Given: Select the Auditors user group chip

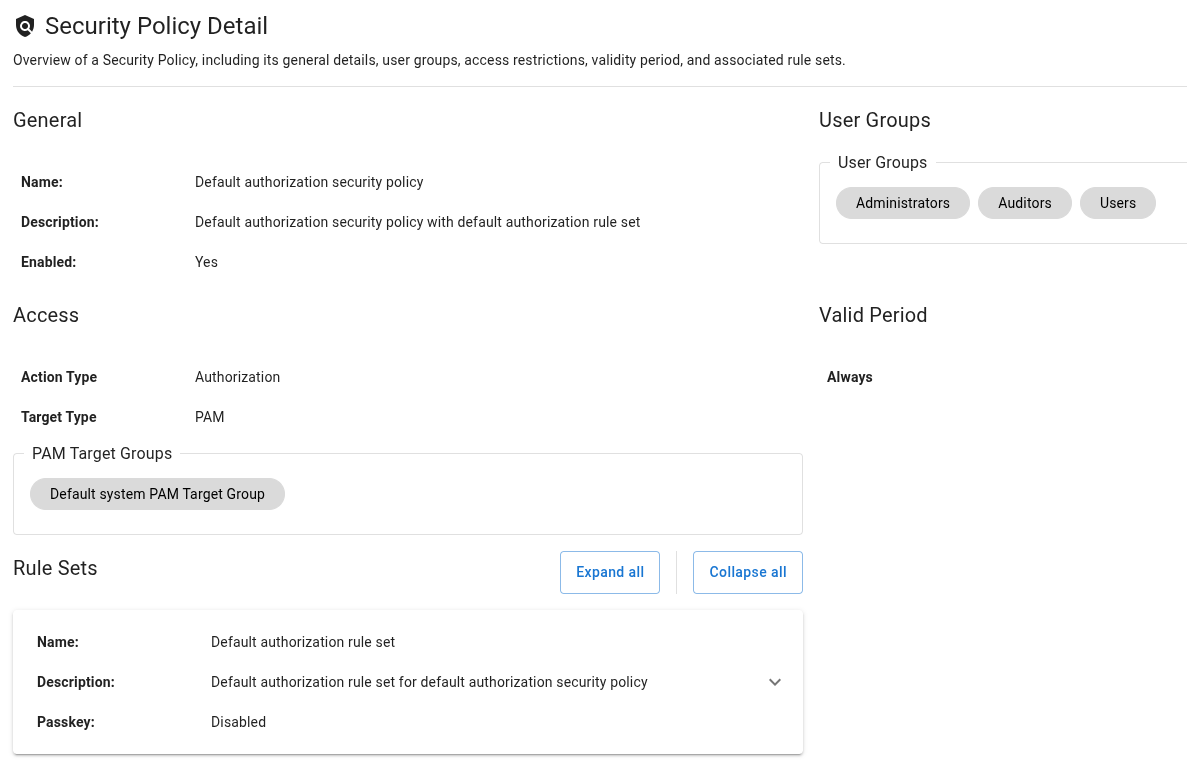Looking at the screenshot, I should tap(1025, 203).
